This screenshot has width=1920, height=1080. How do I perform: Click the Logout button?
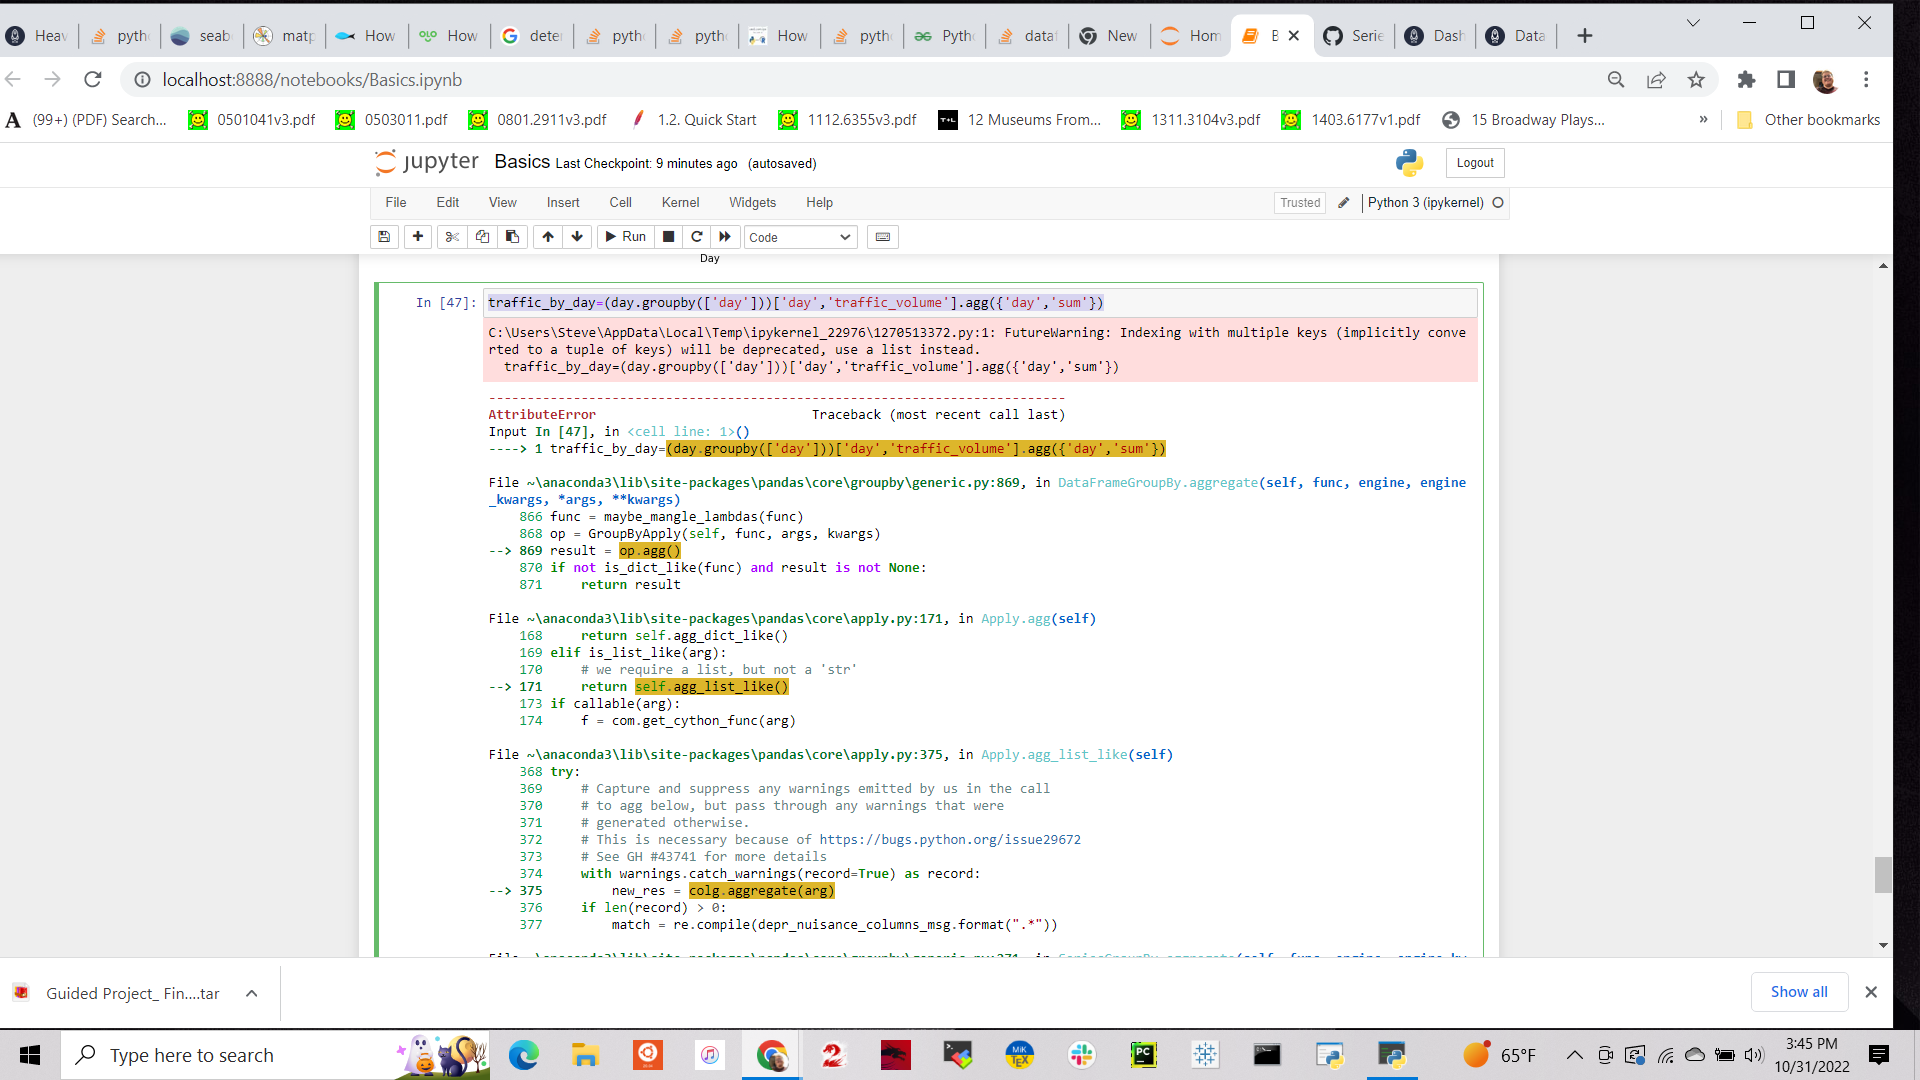click(x=1474, y=163)
